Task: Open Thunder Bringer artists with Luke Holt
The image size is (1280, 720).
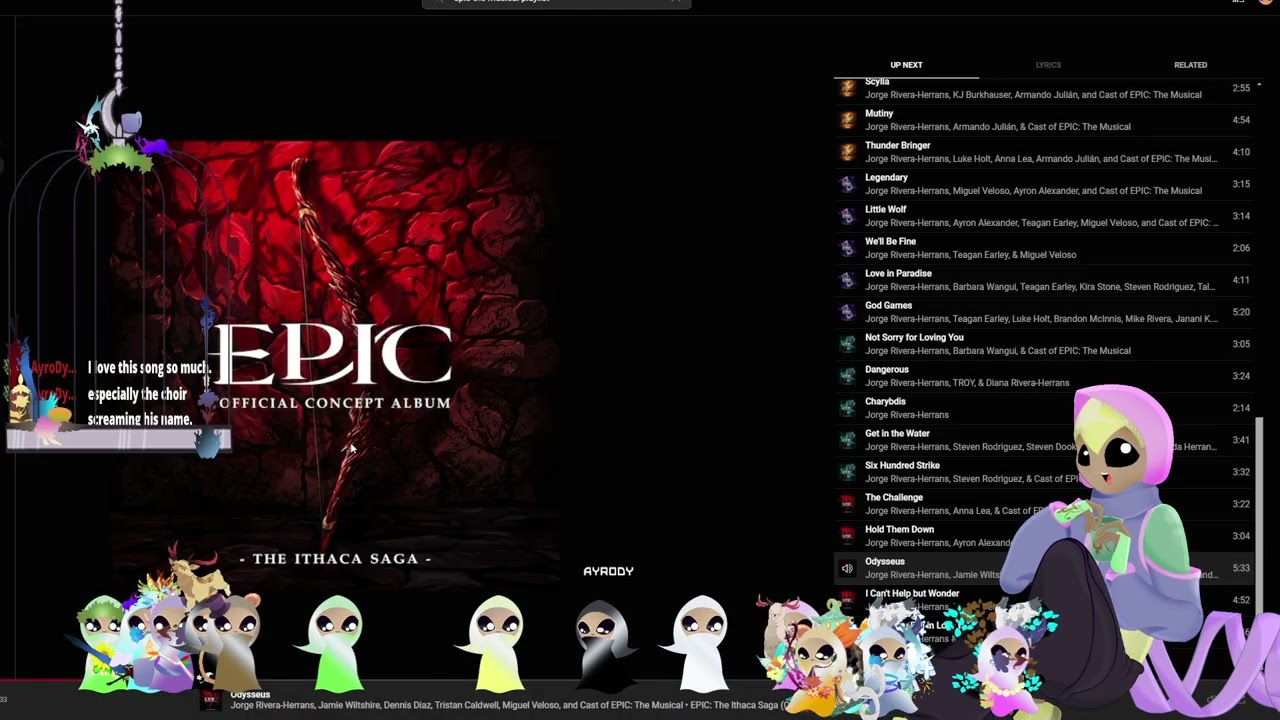Action: 1040,159
